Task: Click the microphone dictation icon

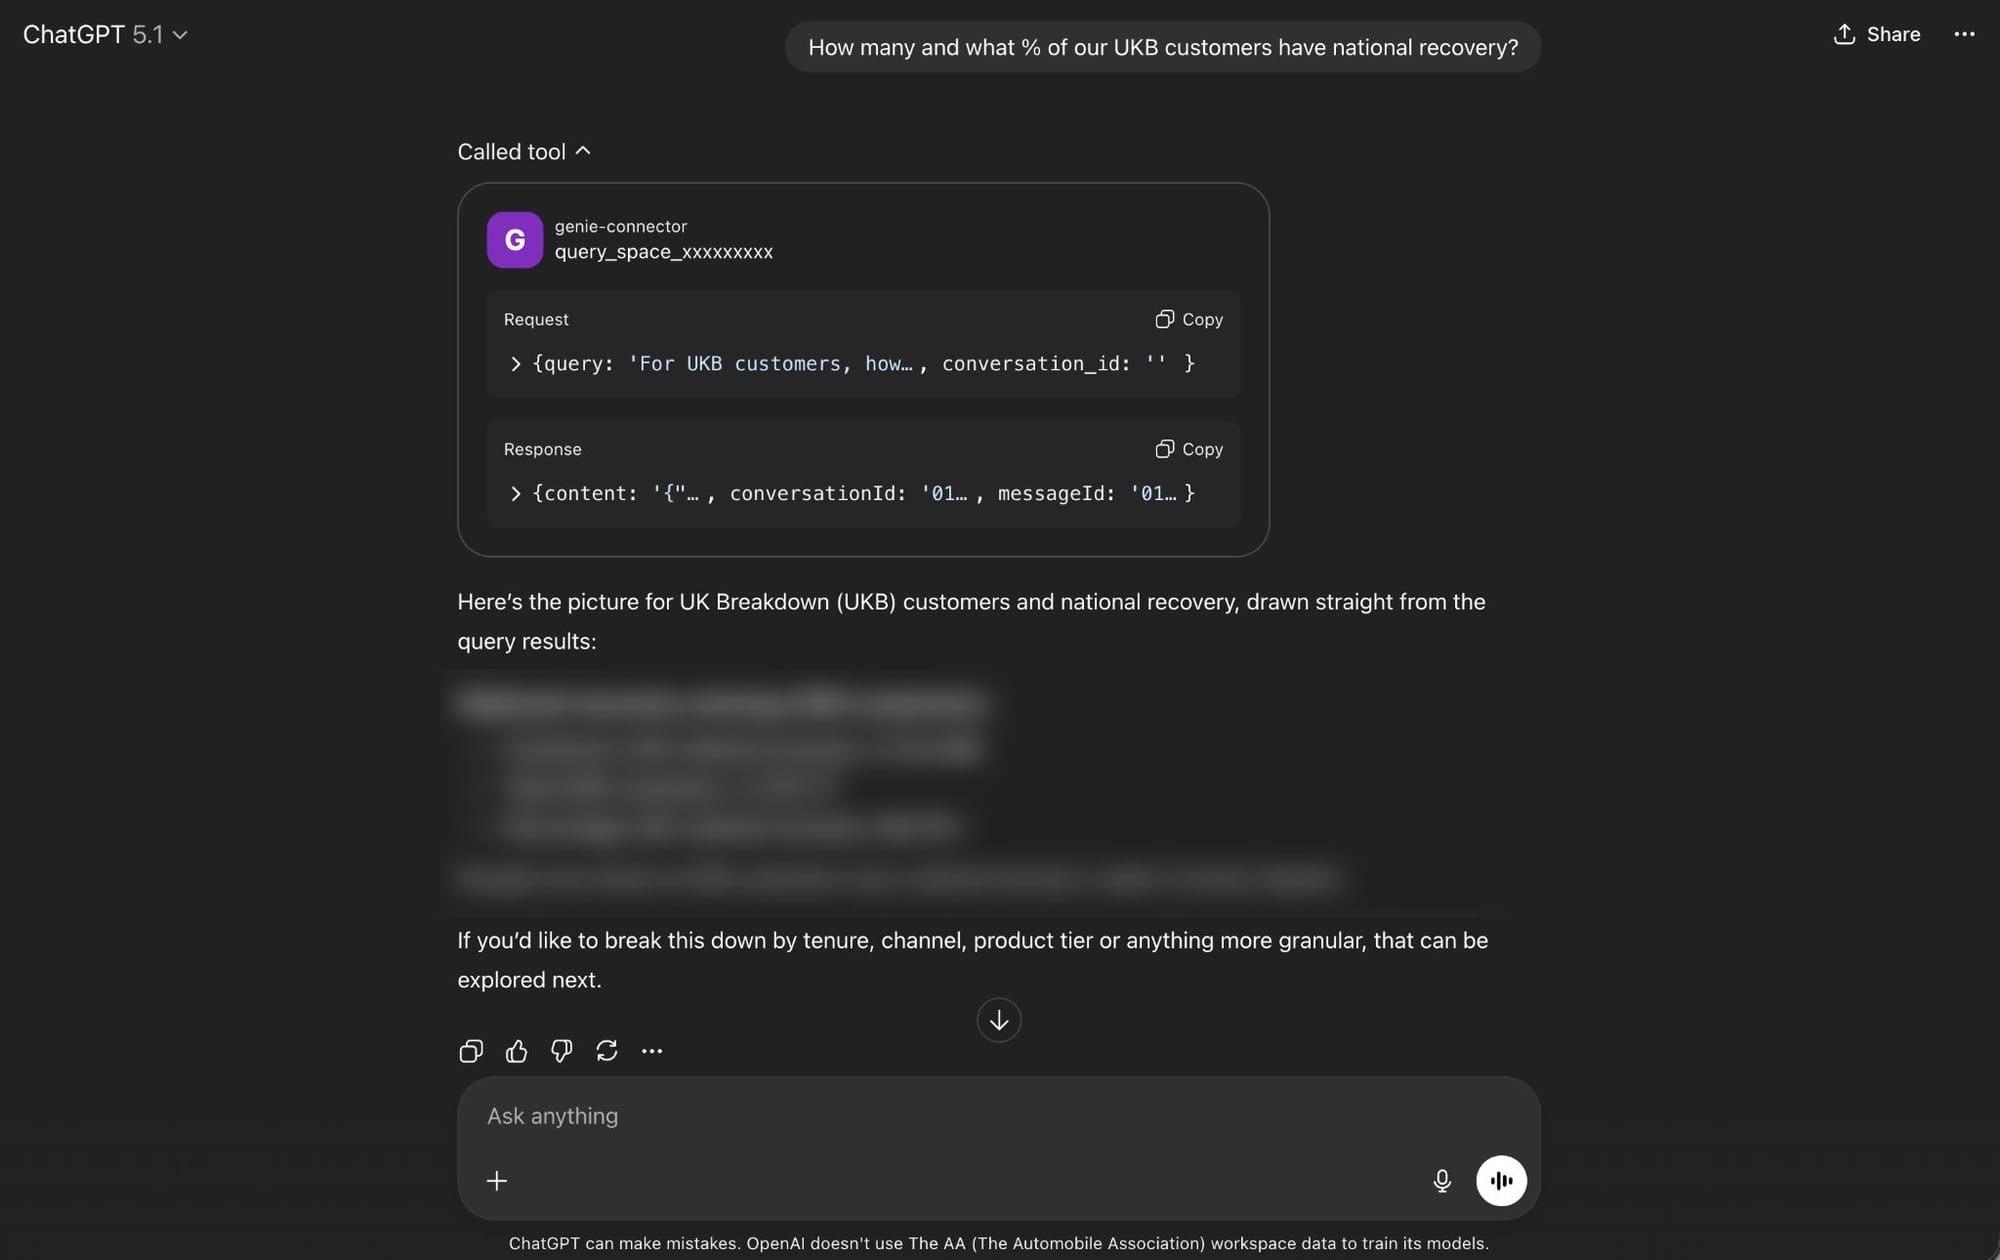Action: click(1441, 1181)
